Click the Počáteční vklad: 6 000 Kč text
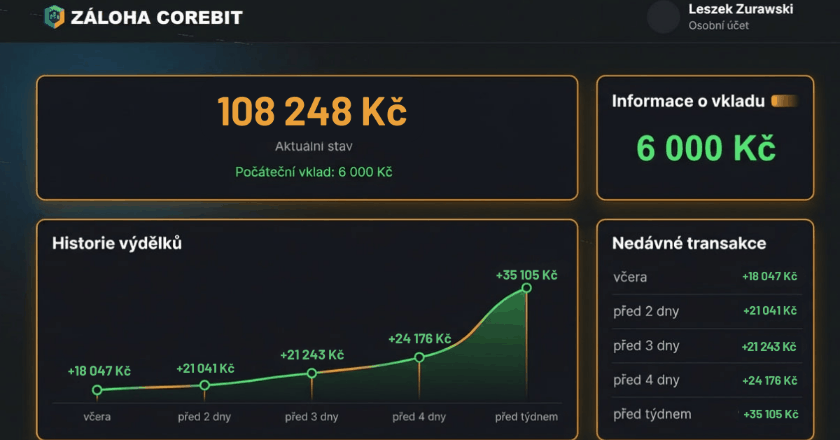 (313, 172)
